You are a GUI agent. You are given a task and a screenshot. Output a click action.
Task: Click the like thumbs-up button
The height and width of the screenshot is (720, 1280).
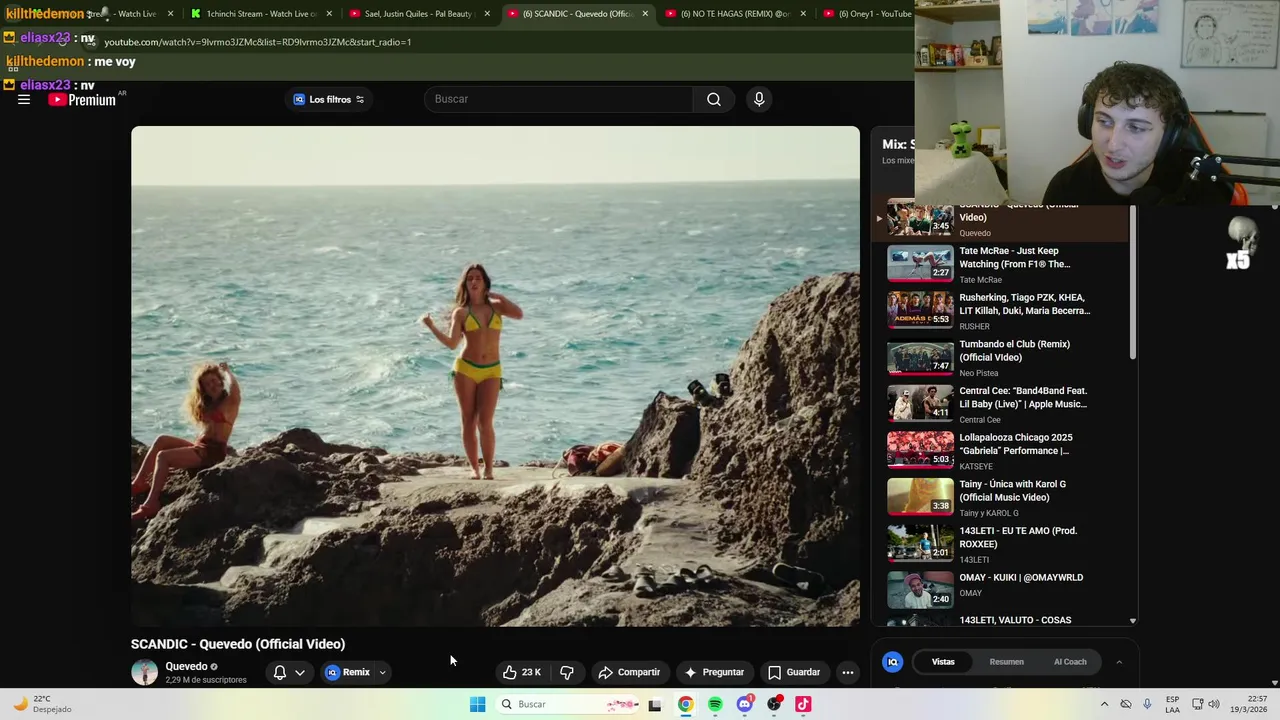(x=521, y=672)
